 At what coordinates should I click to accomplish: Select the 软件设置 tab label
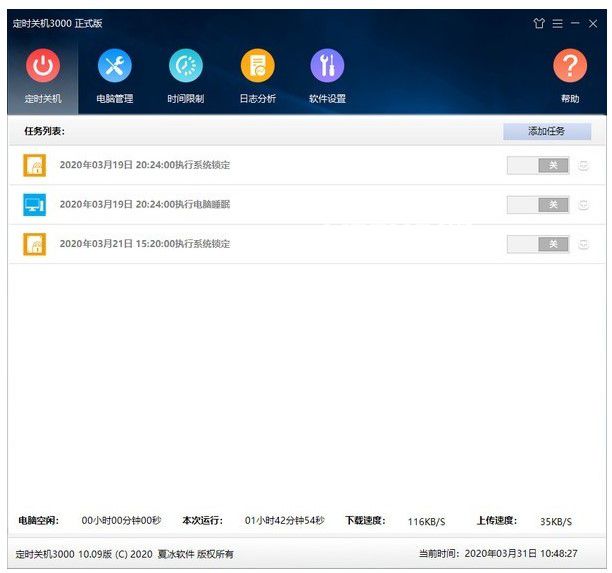coord(327,98)
